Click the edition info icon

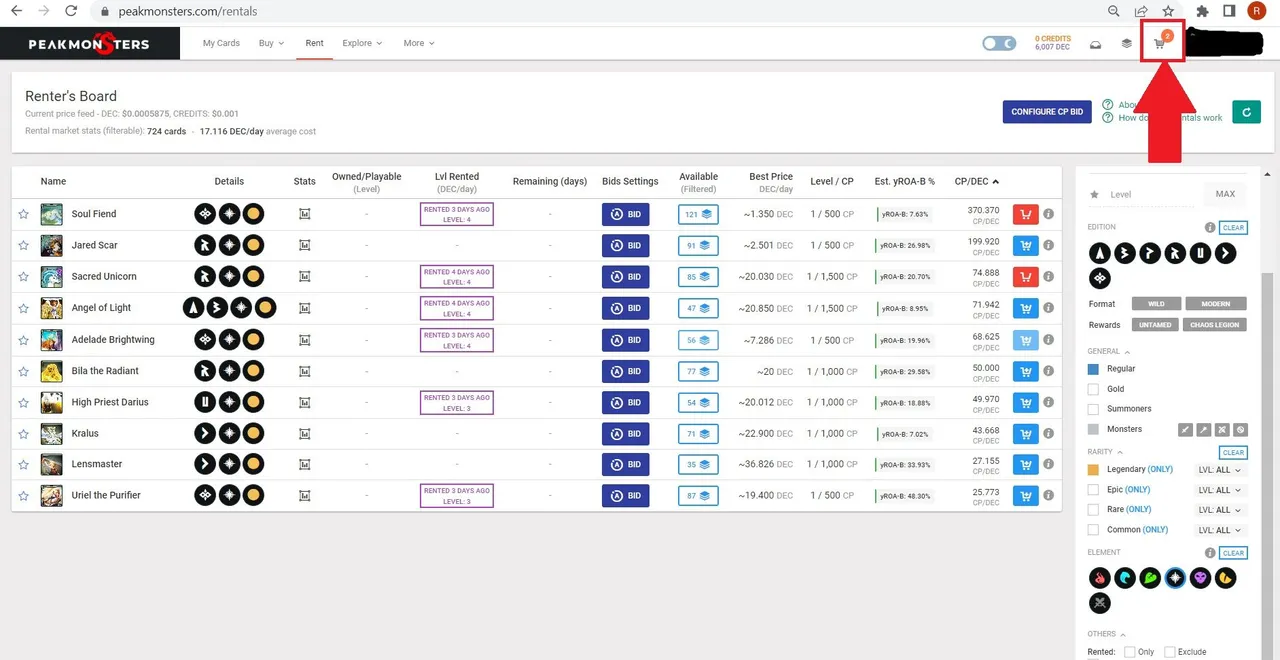(1210, 228)
